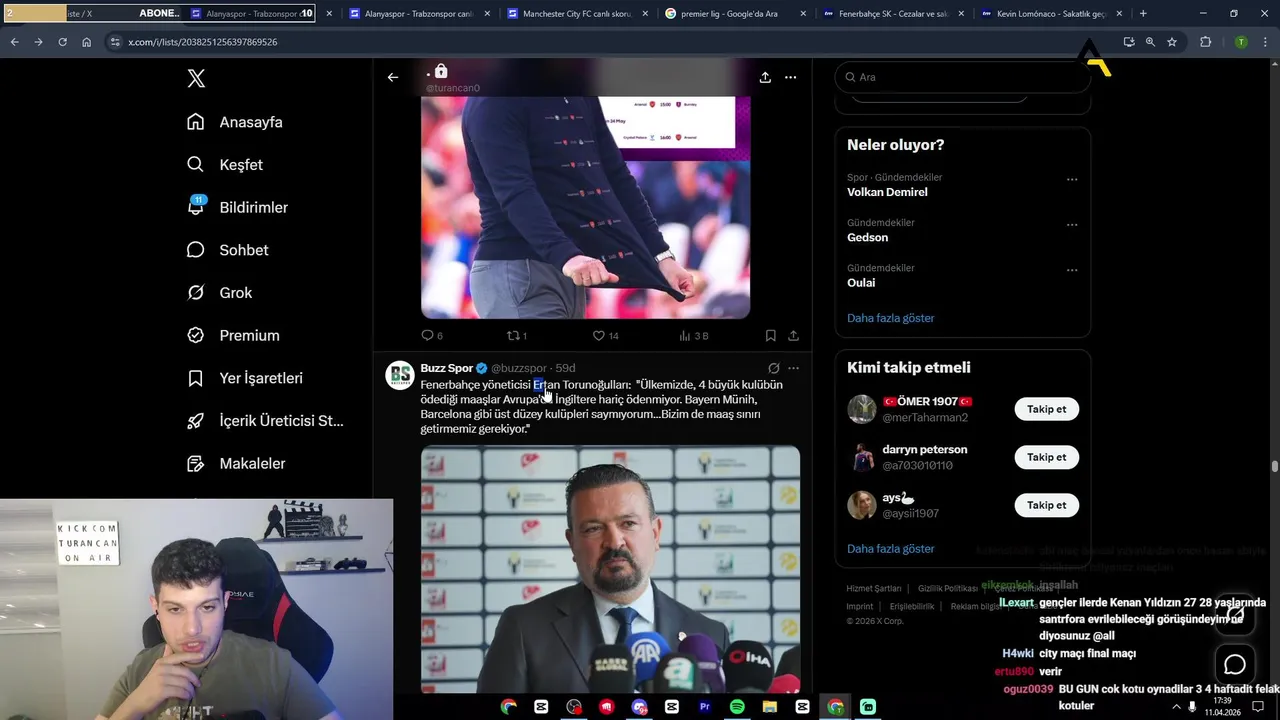This screenshot has height=720, width=1280.
Task: Follow darryn peterson with Takip et
Action: 1046,457
